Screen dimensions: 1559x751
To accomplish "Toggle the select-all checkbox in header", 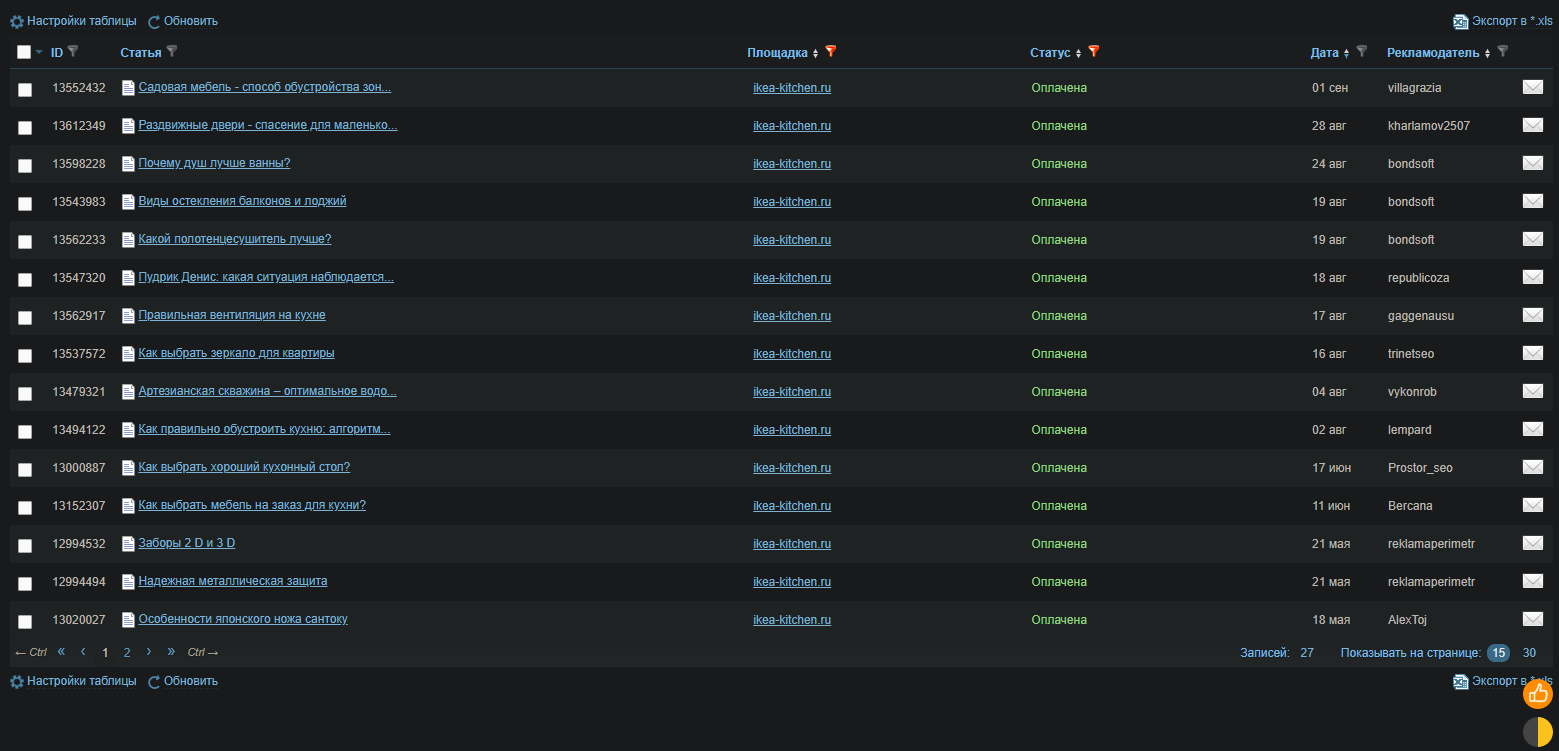I will [24, 52].
